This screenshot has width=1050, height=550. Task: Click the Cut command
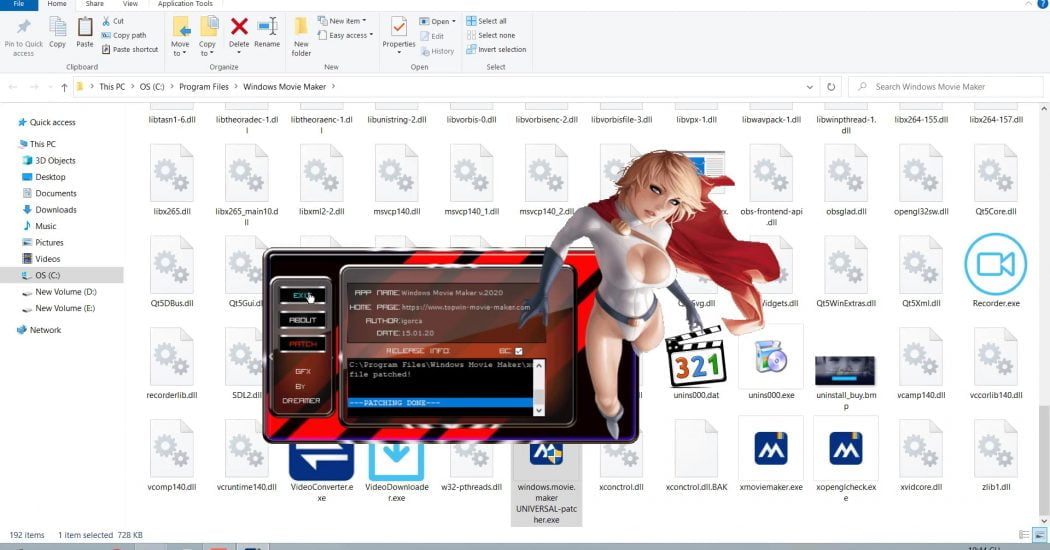pos(113,21)
